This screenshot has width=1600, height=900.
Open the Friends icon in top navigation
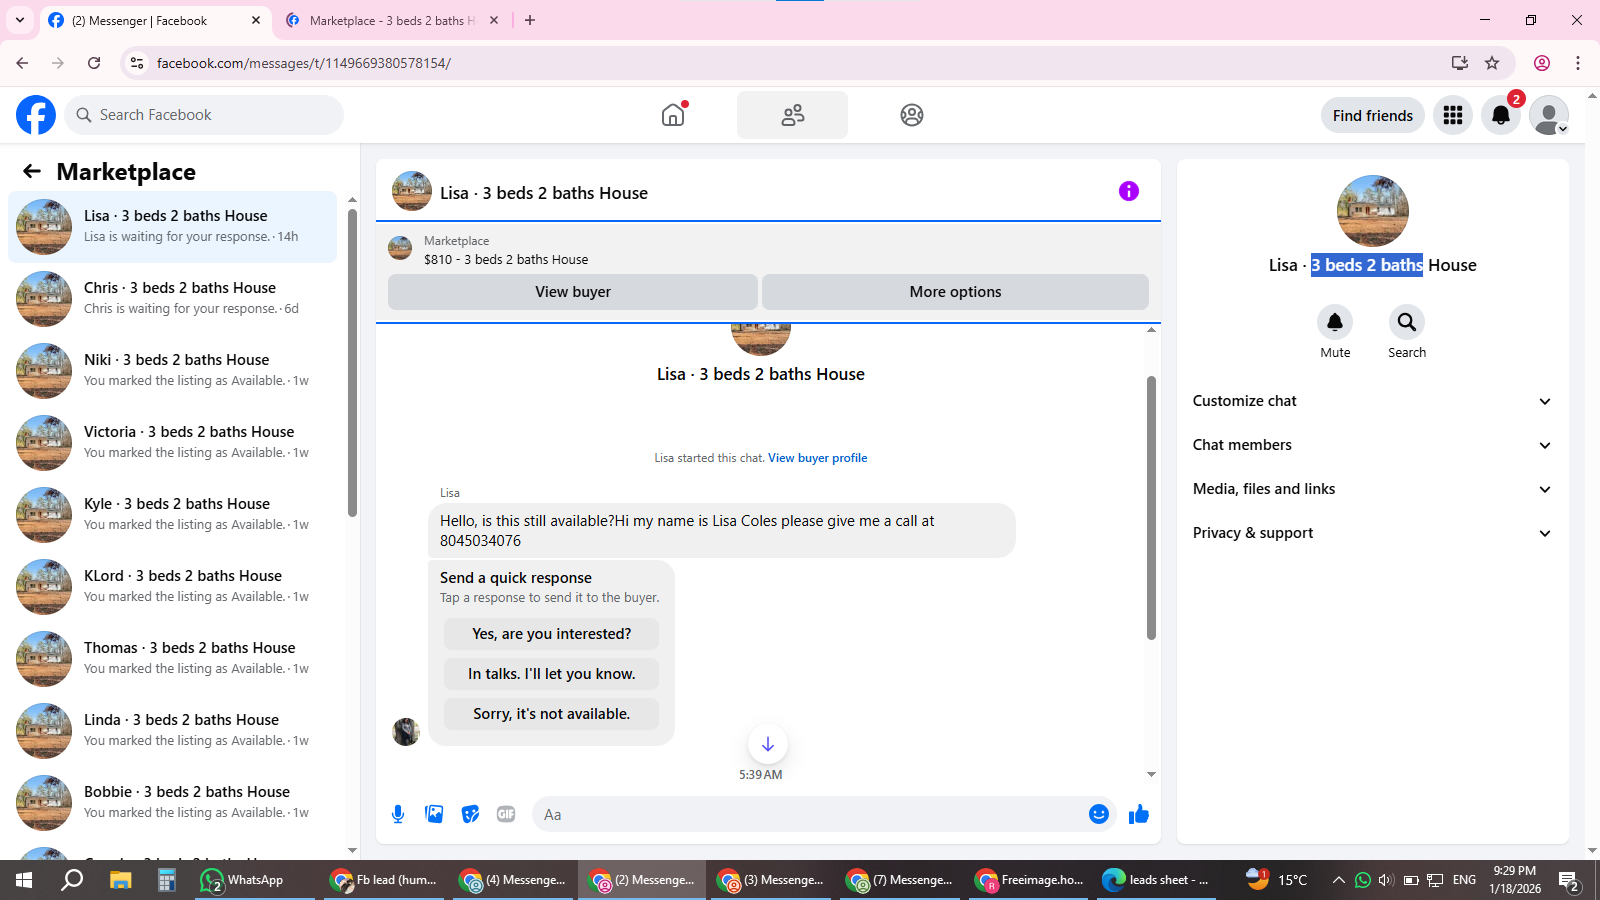point(793,115)
